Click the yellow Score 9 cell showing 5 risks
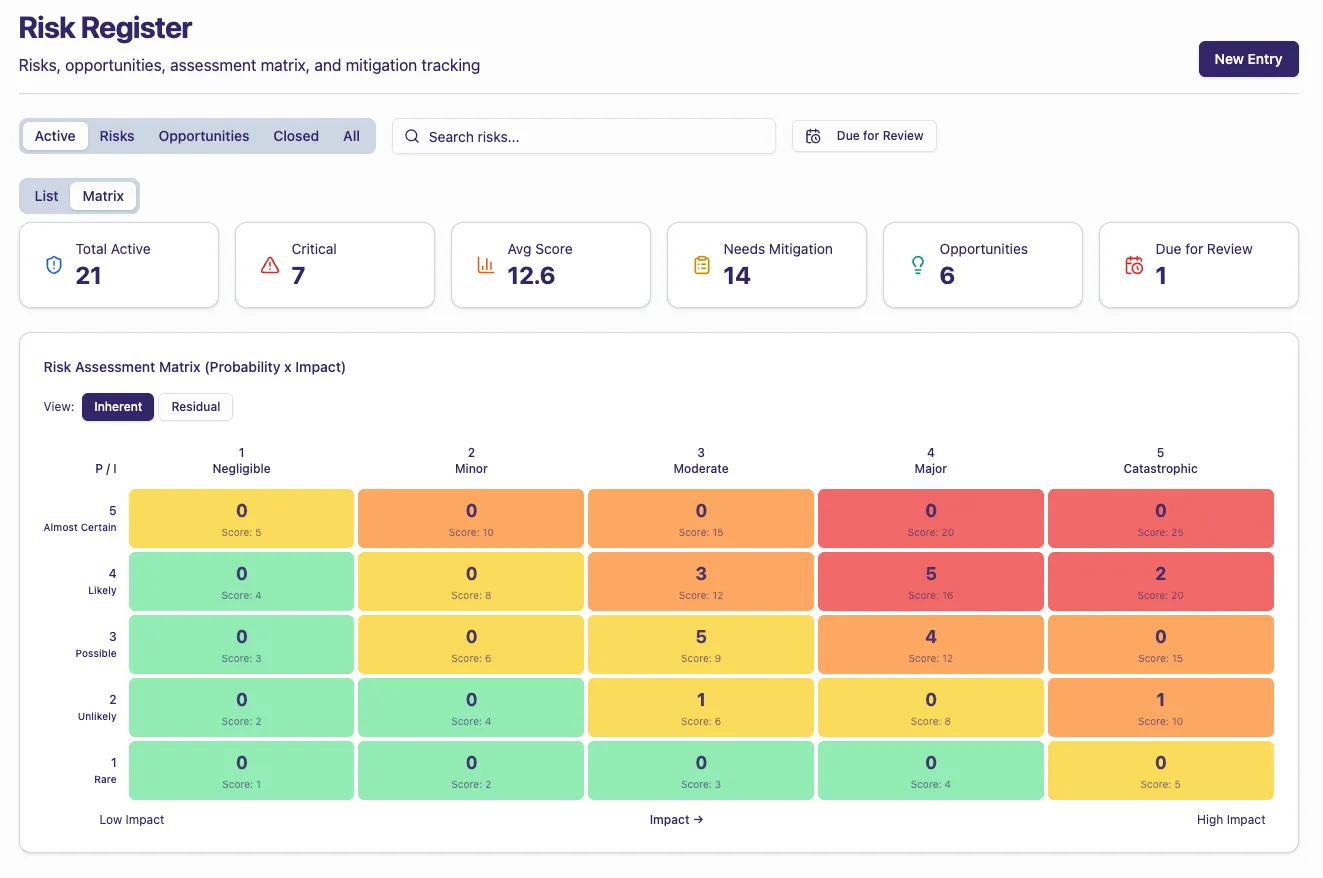1323x878 pixels. click(700, 644)
